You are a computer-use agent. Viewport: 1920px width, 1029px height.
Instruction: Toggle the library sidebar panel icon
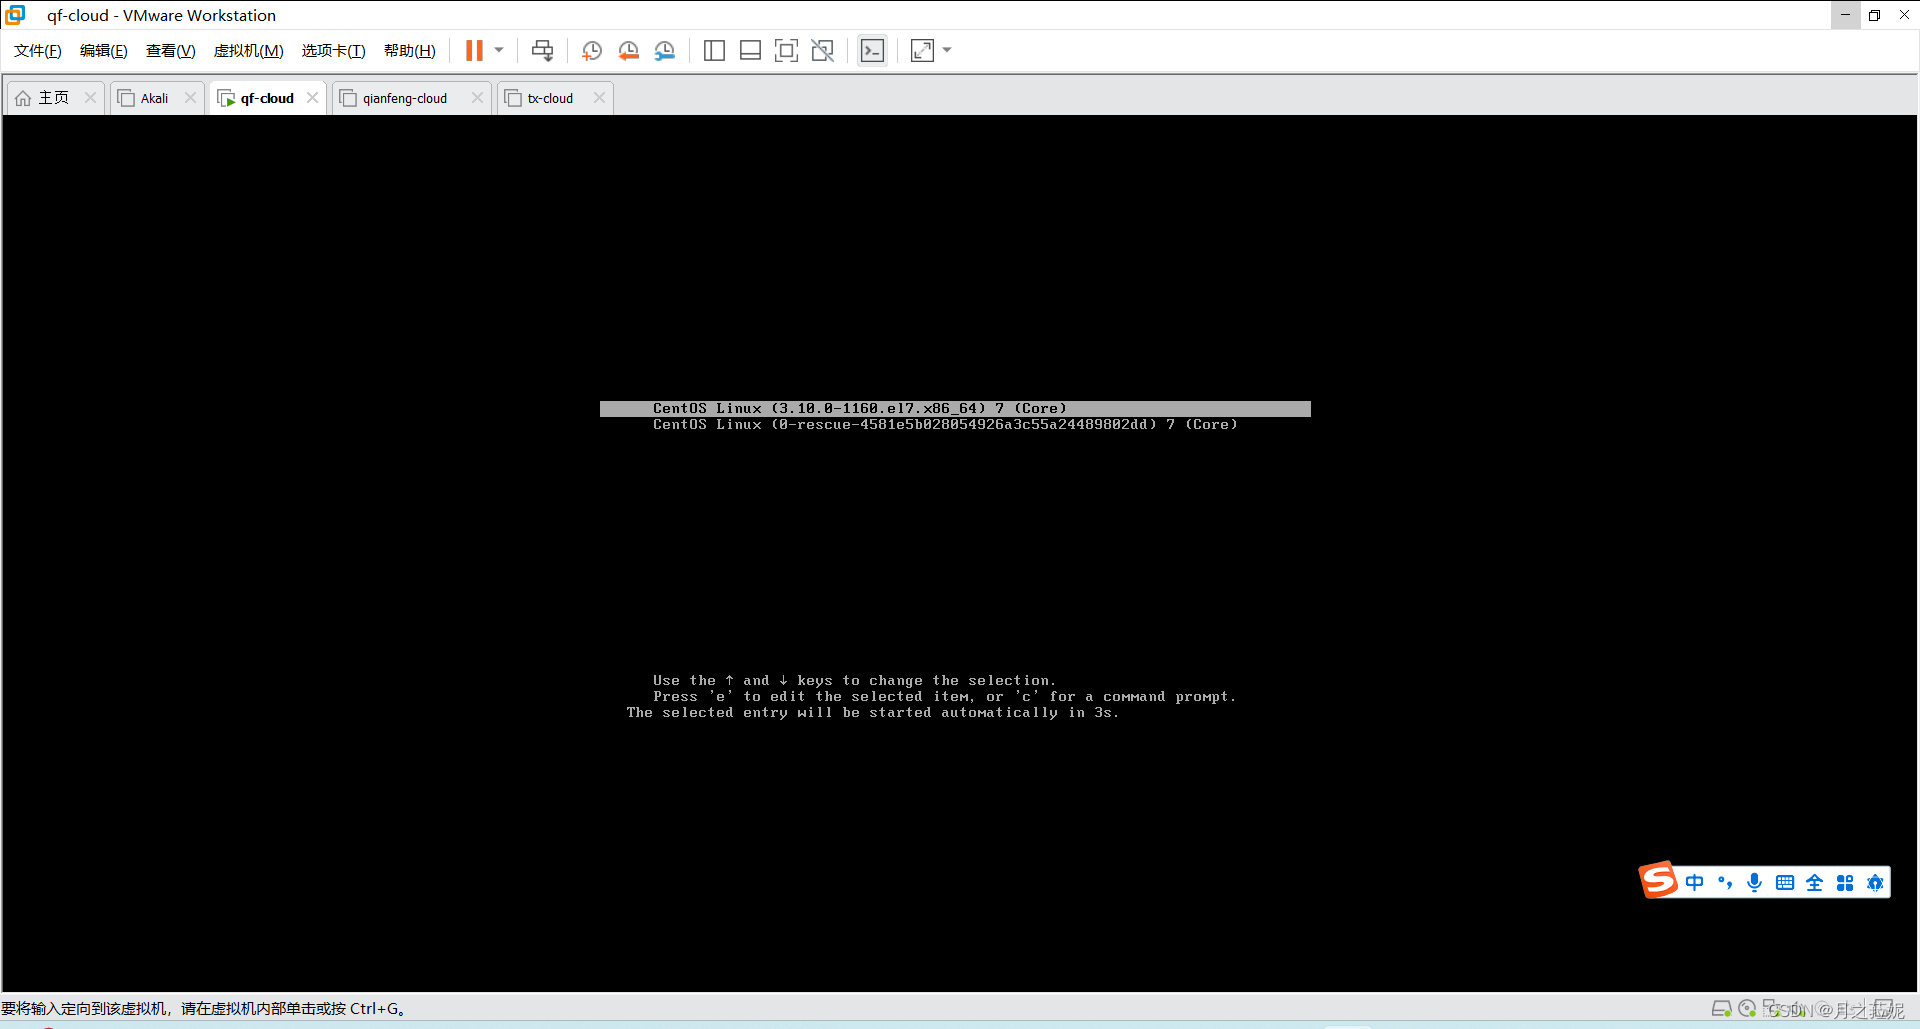714,50
